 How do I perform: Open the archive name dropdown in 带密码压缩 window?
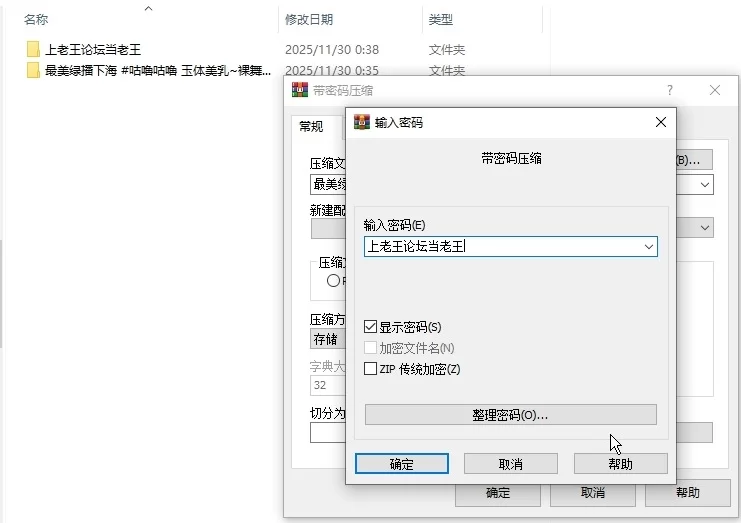(x=705, y=185)
